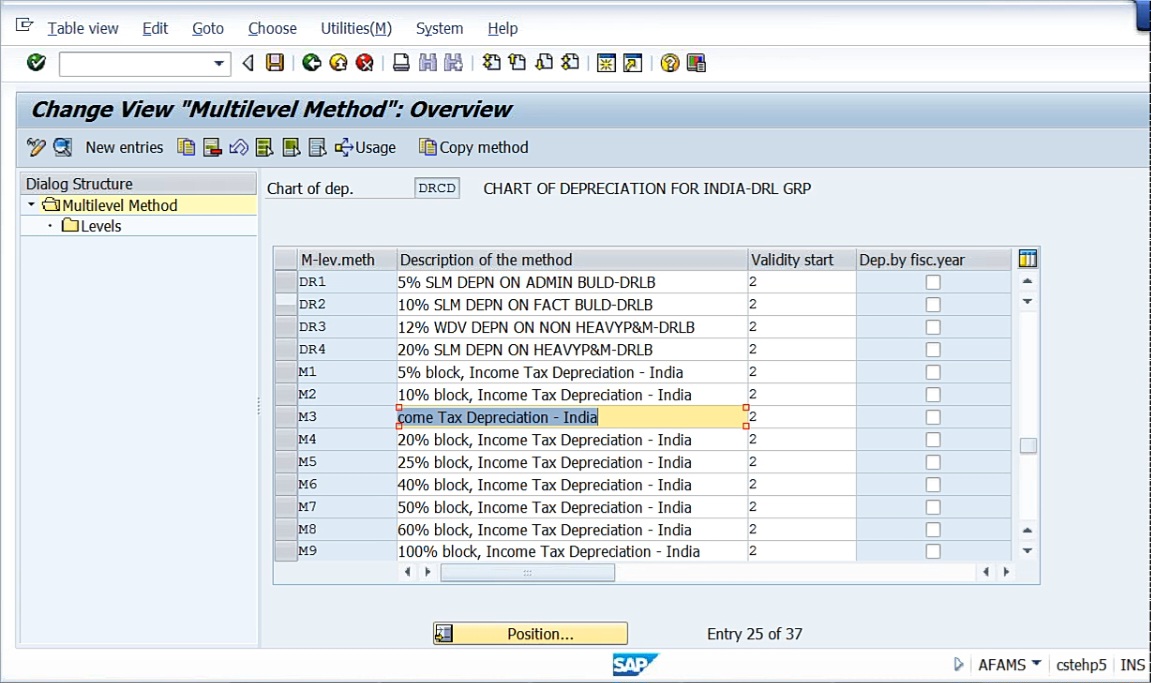The image size is (1151, 683).
Task: Go to Next Page icon
Action: pos(544,63)
